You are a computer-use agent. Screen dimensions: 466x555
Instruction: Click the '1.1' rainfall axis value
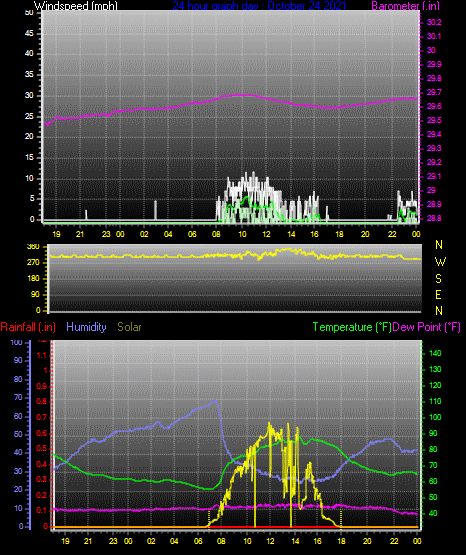[42, 355]
